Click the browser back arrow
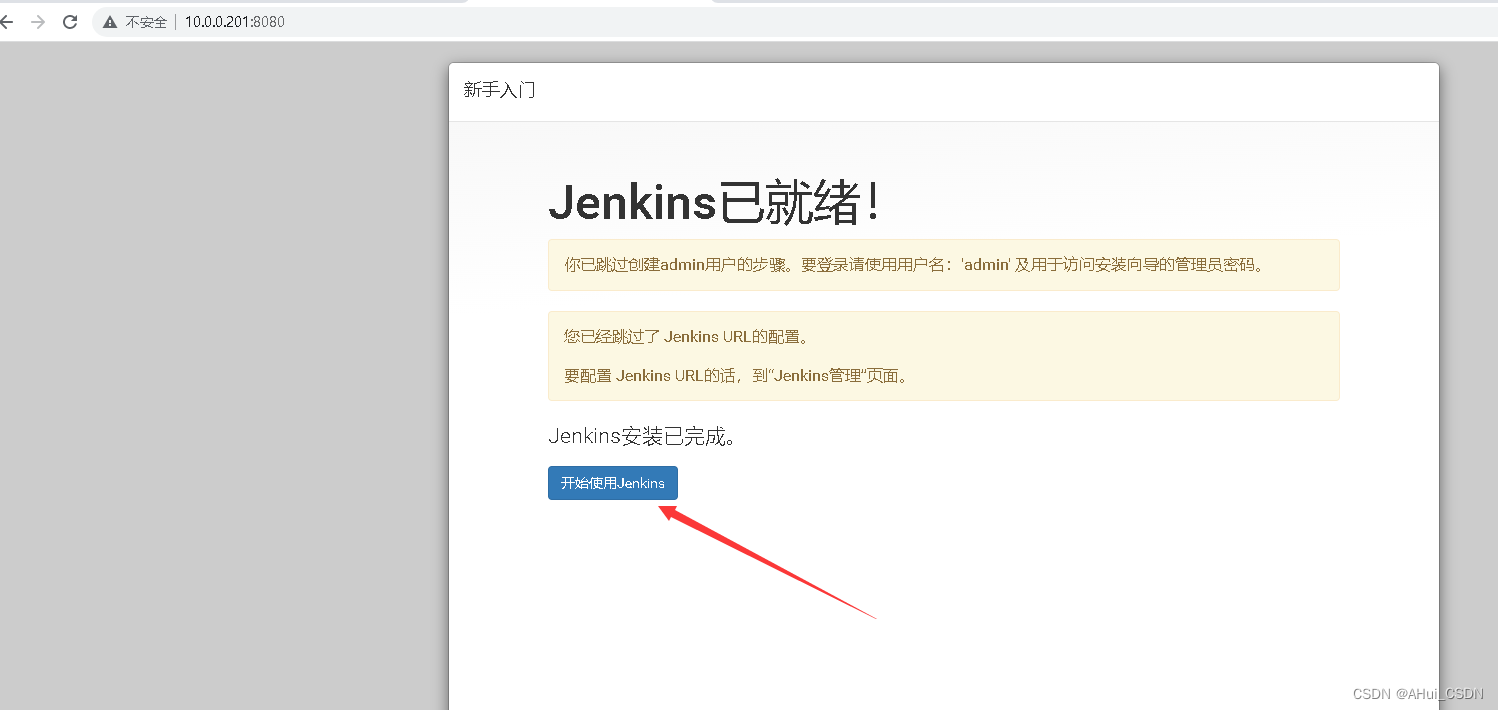Image resolution: width=1498 pixels, height=710 pixels. coord(6,22)
